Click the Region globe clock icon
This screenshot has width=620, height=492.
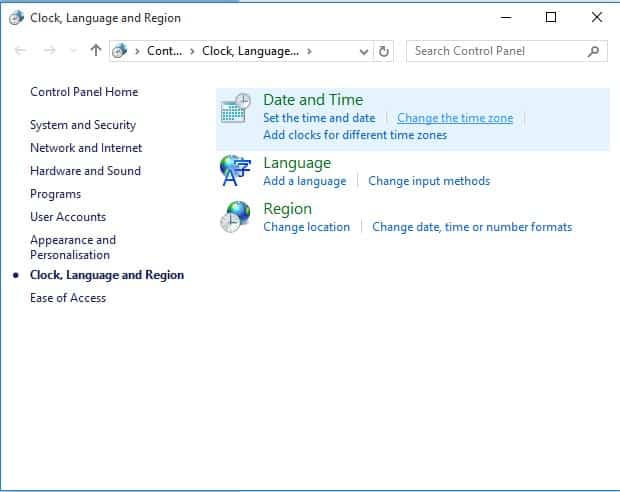(x=235, y=217)
